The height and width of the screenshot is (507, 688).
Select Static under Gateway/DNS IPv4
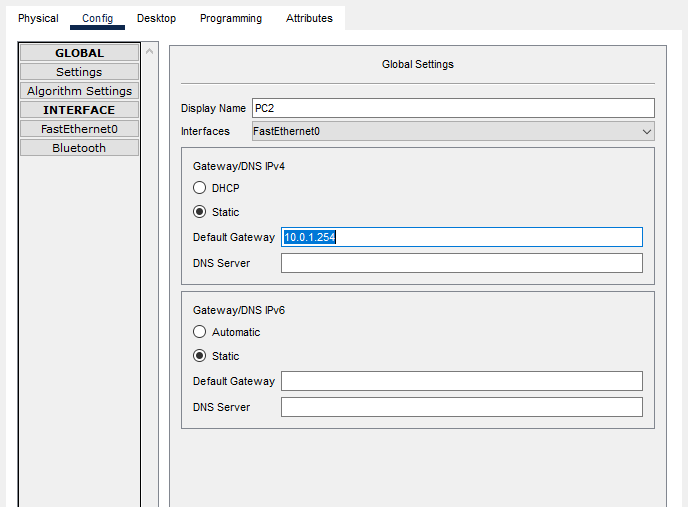pyautogui.click(x=199, y=212)
